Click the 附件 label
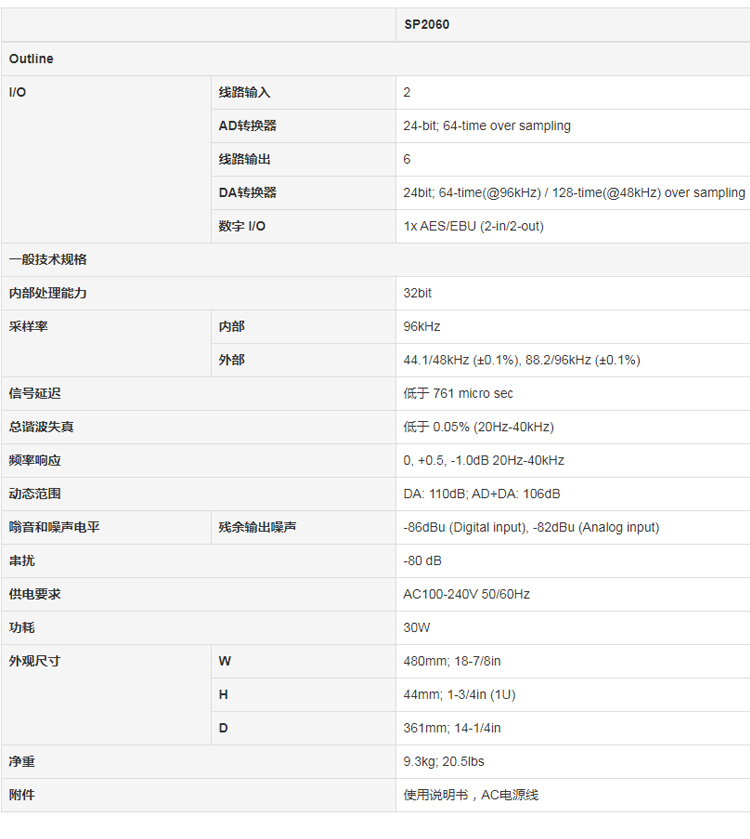Image resolution: width=750 pixels, height=839 pixels. coord(22,795)
